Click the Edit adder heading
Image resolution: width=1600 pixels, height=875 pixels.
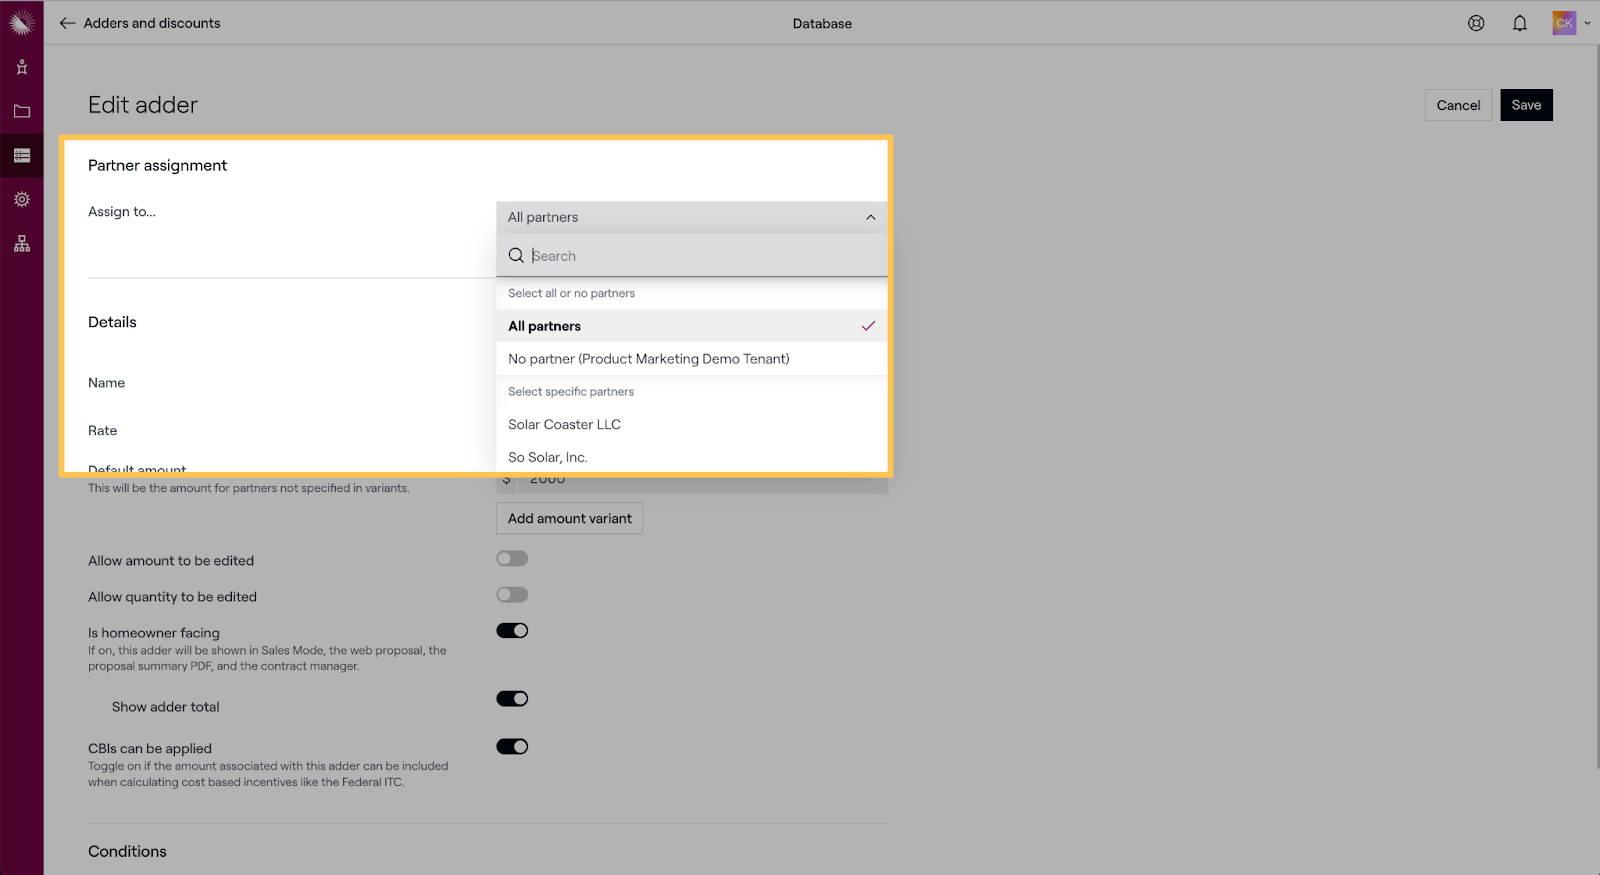coord(143,105)
